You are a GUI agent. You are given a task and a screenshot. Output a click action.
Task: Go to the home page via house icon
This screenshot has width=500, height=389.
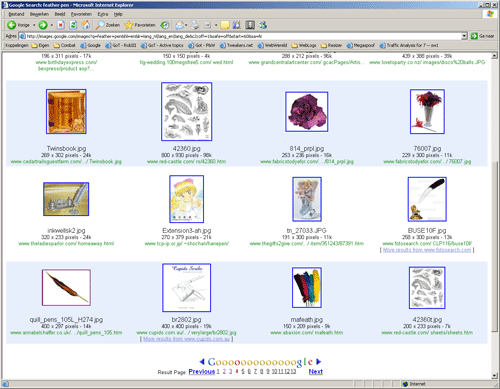(86, 25)
